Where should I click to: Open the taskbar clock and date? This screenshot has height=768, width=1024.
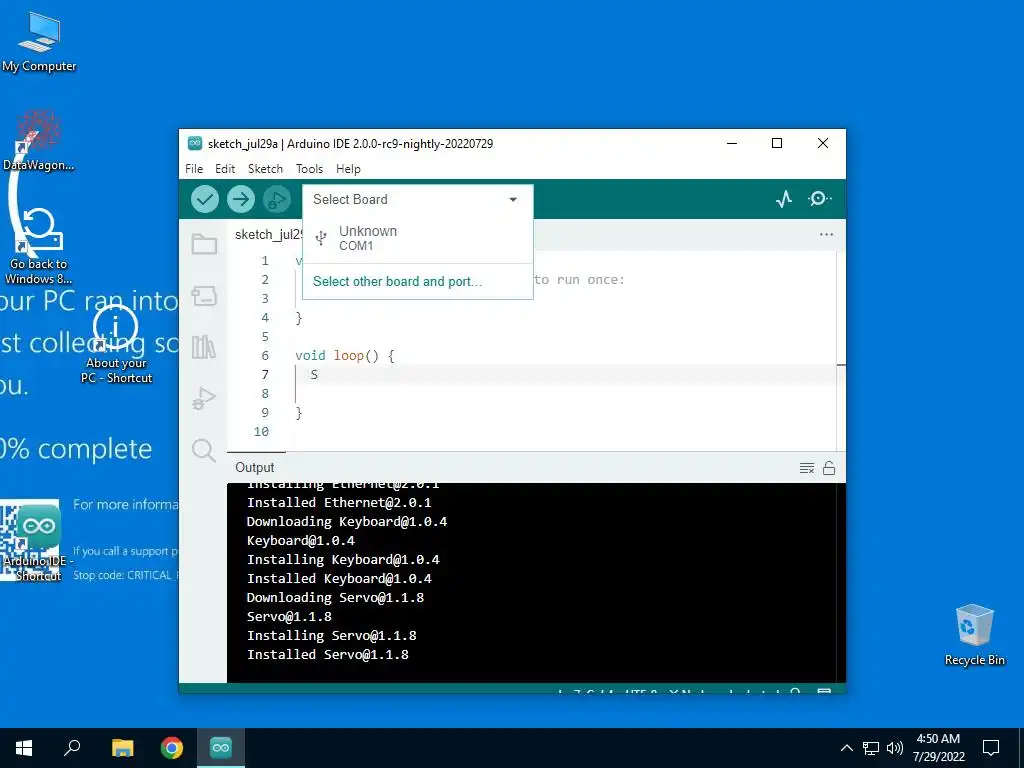pyautogui.click(x=938, y=748)
